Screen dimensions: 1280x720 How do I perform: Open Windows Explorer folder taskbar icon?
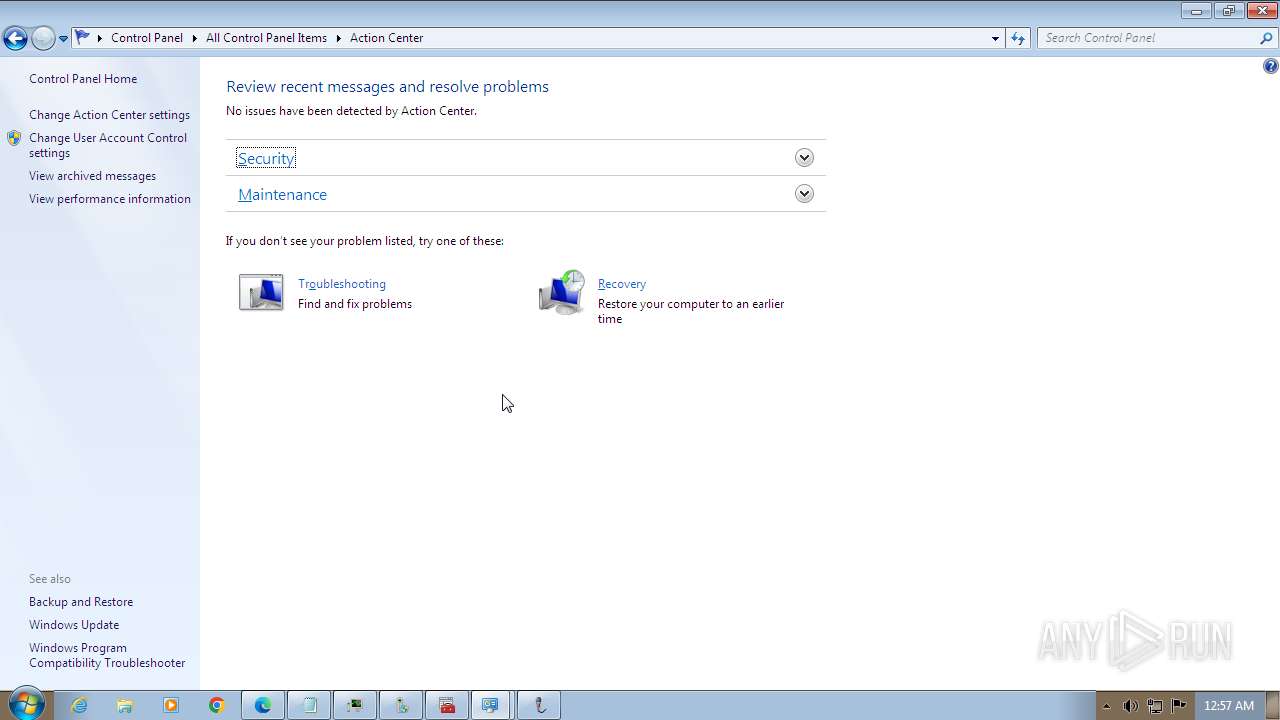(125, 705)
